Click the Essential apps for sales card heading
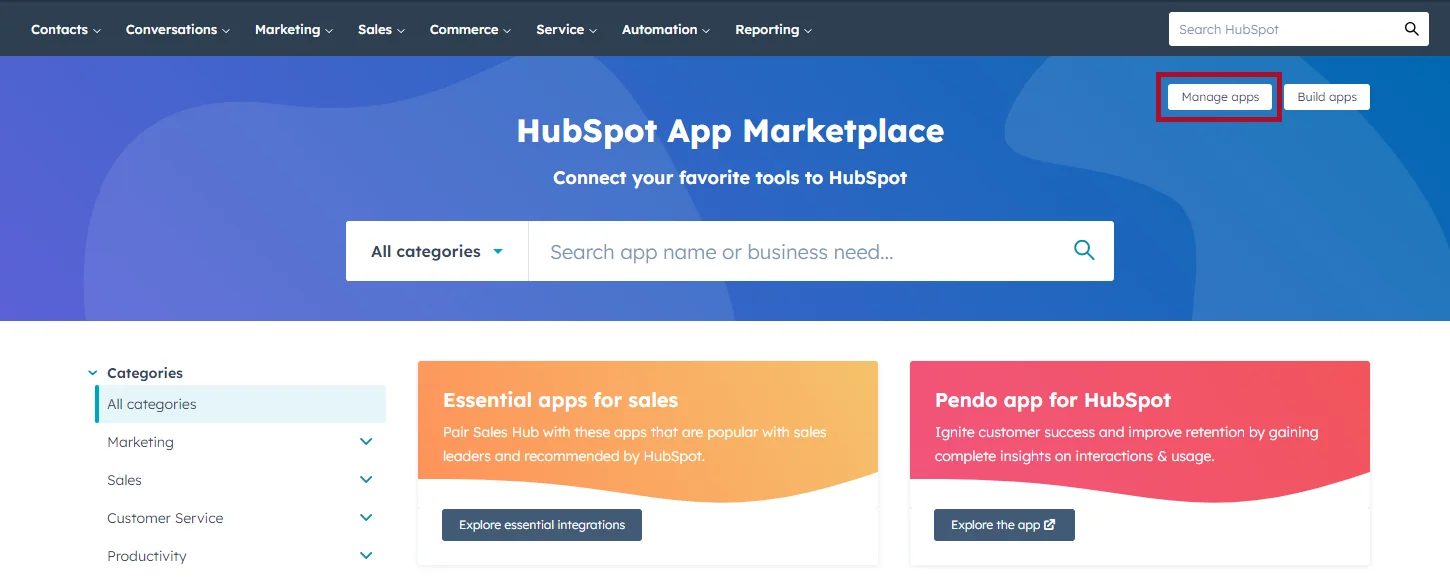 pos(560,400)
